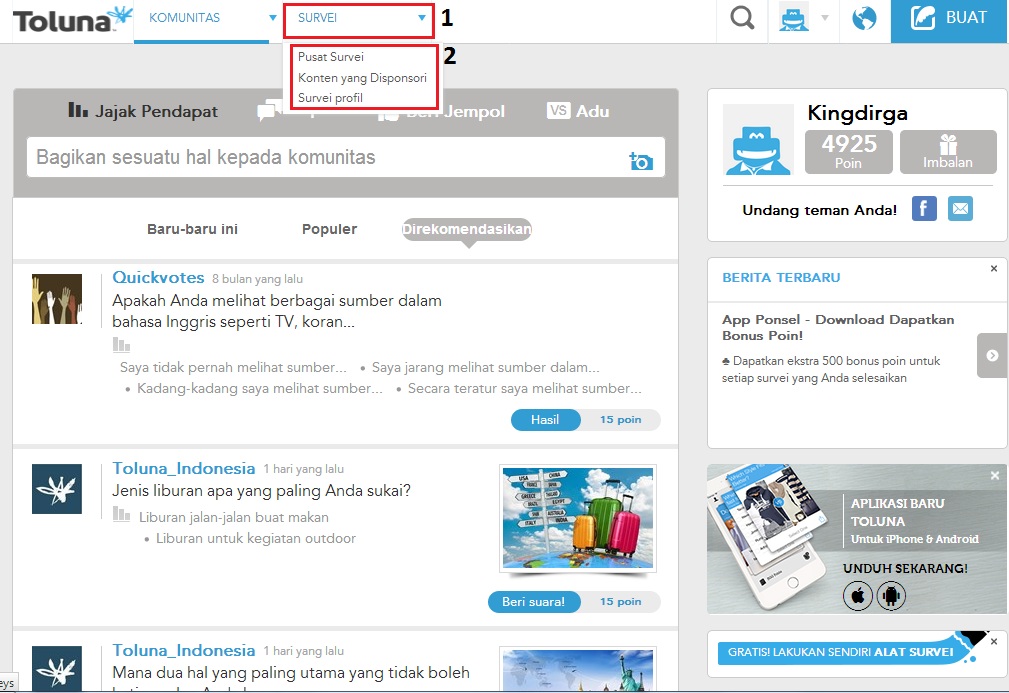Click the Hasil results button
The width and height of the screenshot is (1009, 693).
pyautogui.click(x=545, y=420)
